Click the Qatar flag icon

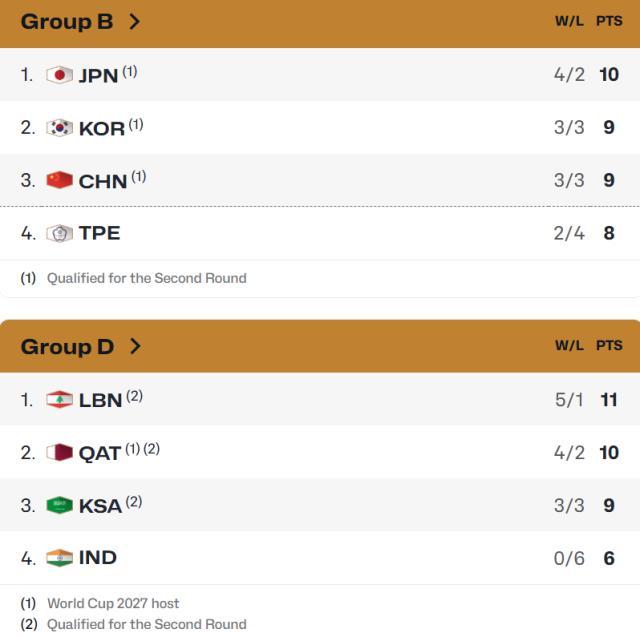click(60, 453)
